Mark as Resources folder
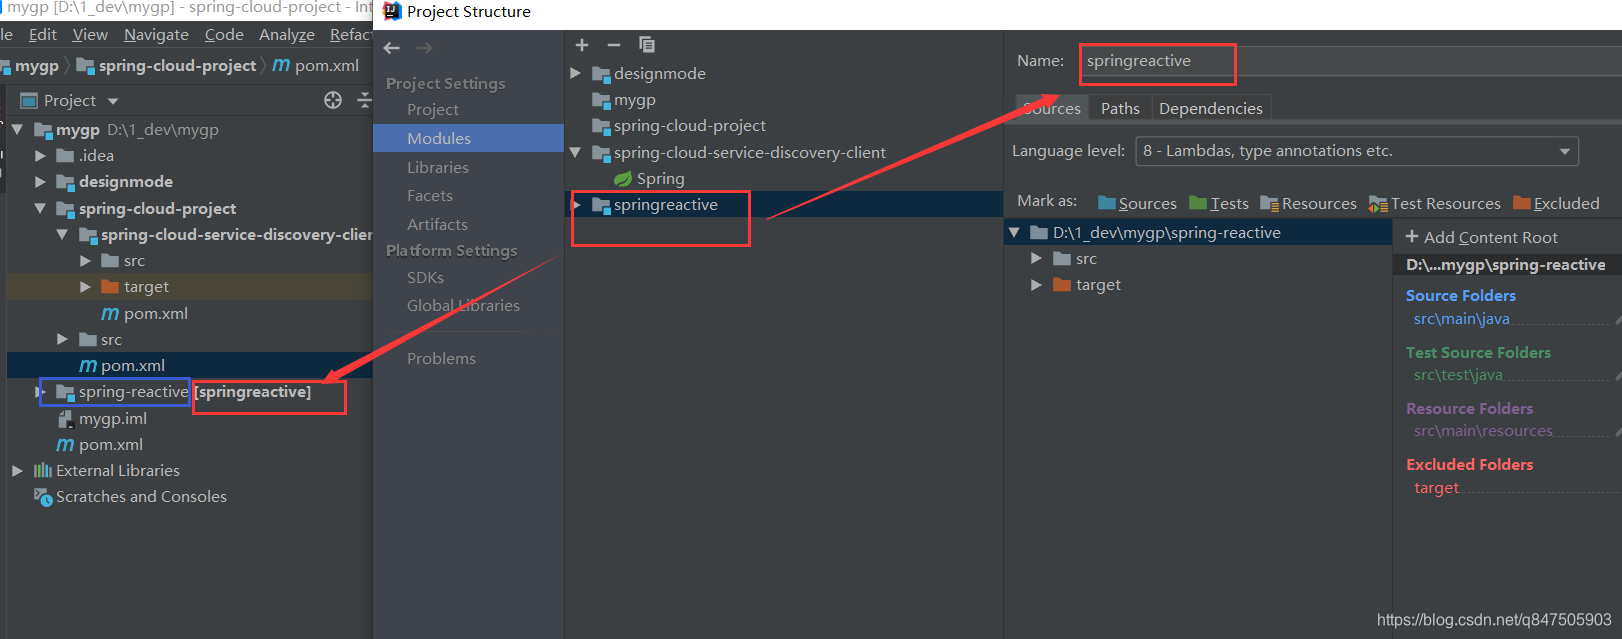The height and width of the screenshot is (639, 1622). point(1309,204)
